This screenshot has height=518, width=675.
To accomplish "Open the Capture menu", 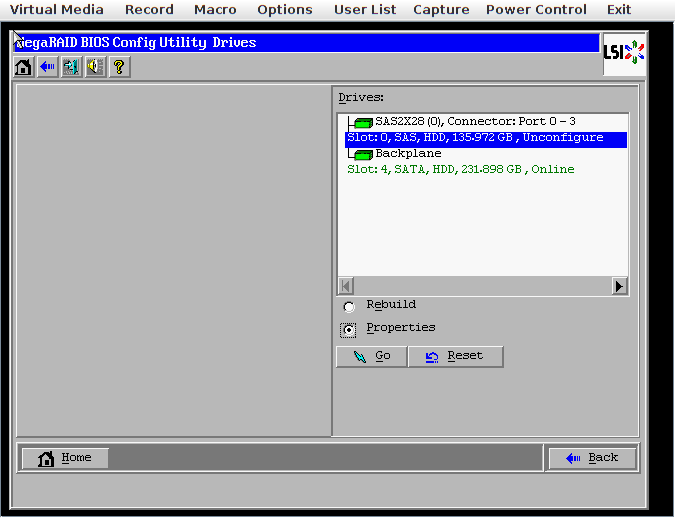I will [x=441, y=9].
